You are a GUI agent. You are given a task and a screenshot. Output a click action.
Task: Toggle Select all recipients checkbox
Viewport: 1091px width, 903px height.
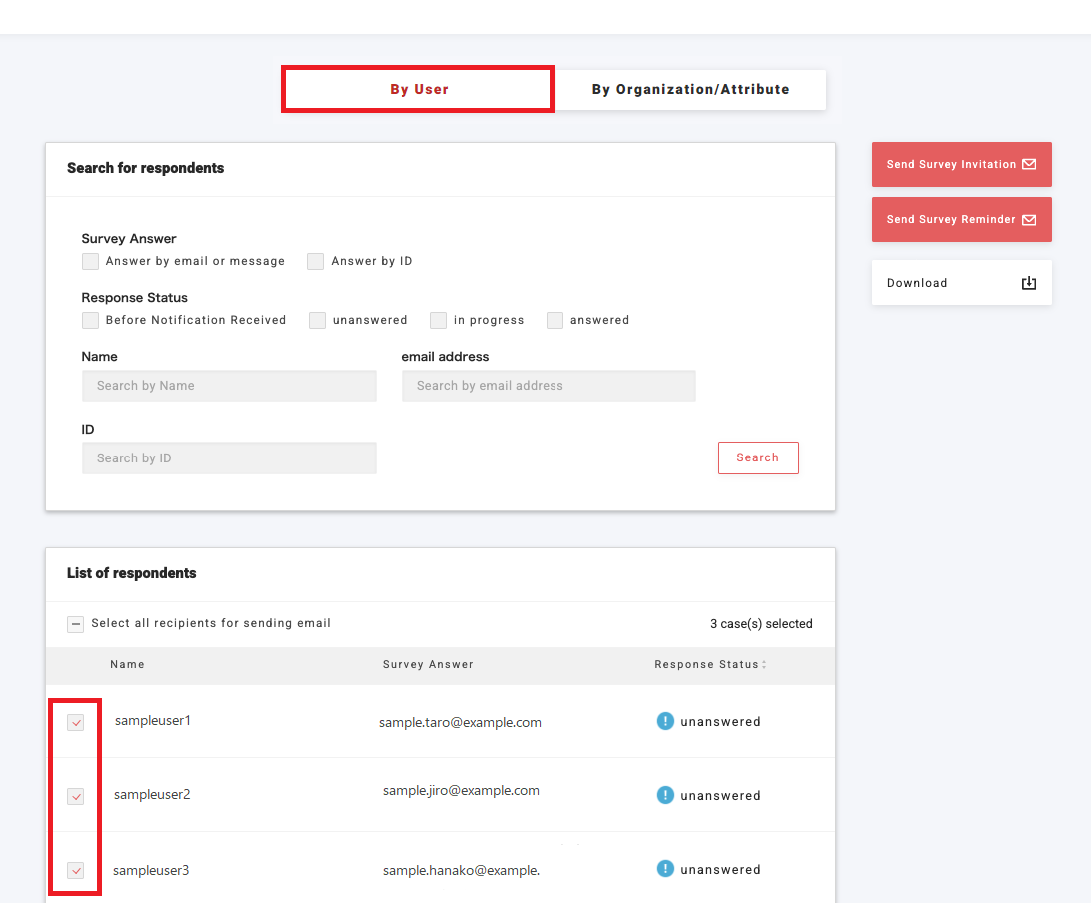(x=76, y=624)
